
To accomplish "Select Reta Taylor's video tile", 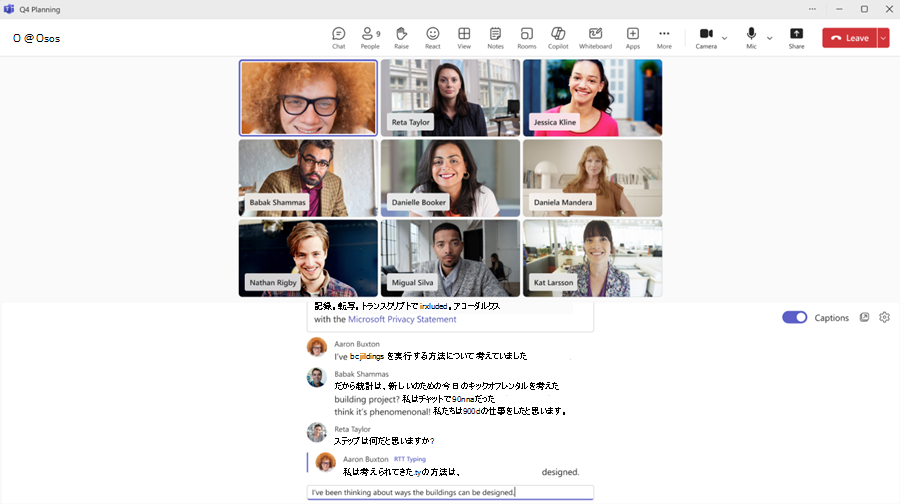I will [451, 98].
